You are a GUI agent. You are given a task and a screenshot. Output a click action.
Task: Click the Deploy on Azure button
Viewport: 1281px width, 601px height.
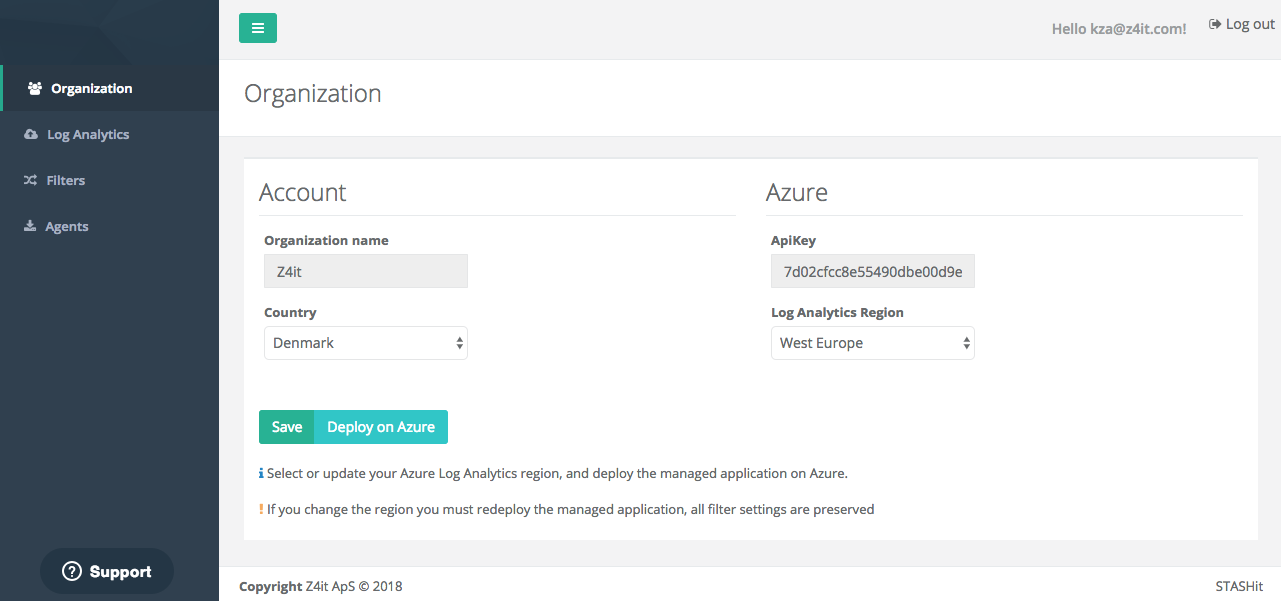(x=381, y=427)
